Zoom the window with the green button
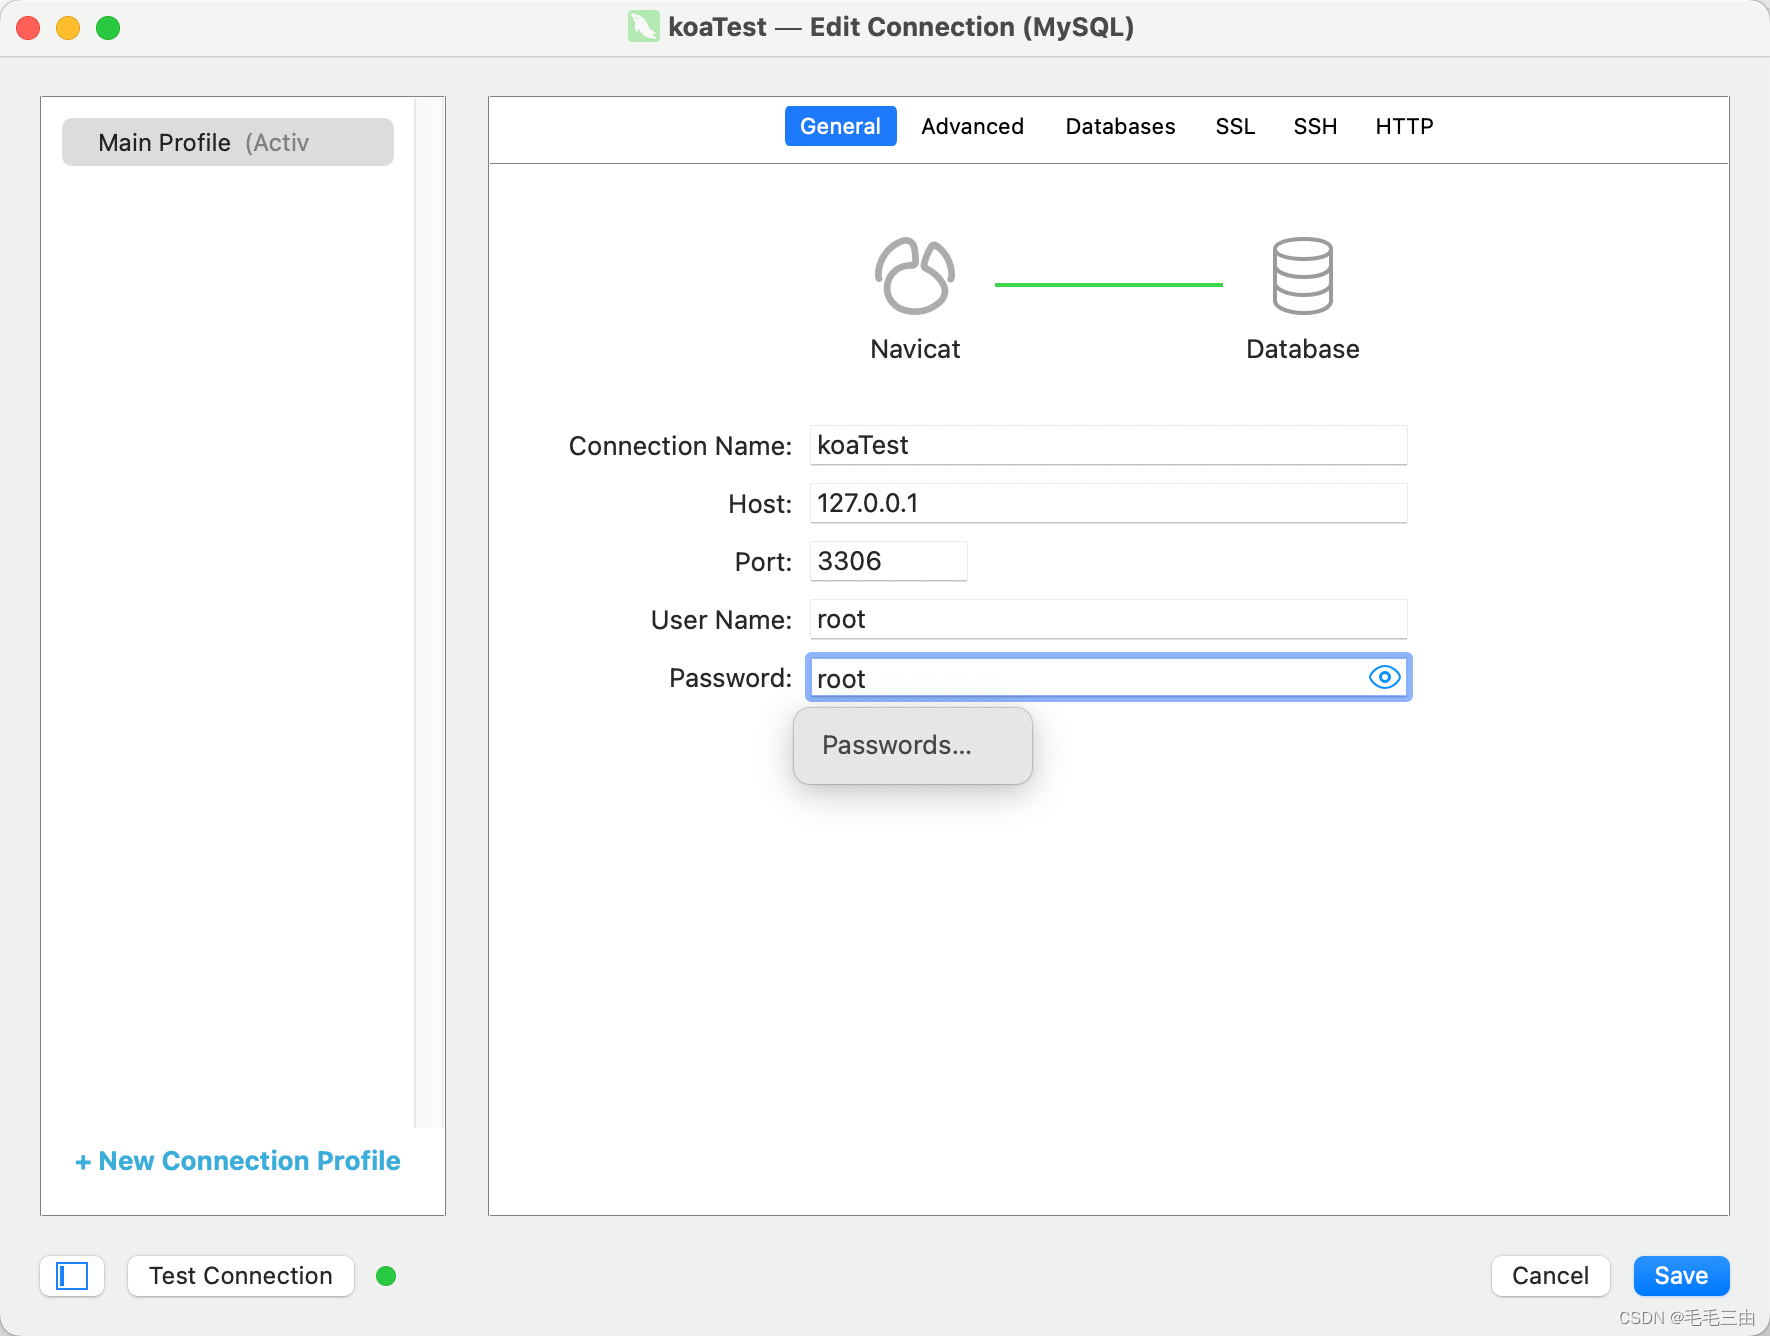This screenshot has width=1770, height=1336. 108,28
